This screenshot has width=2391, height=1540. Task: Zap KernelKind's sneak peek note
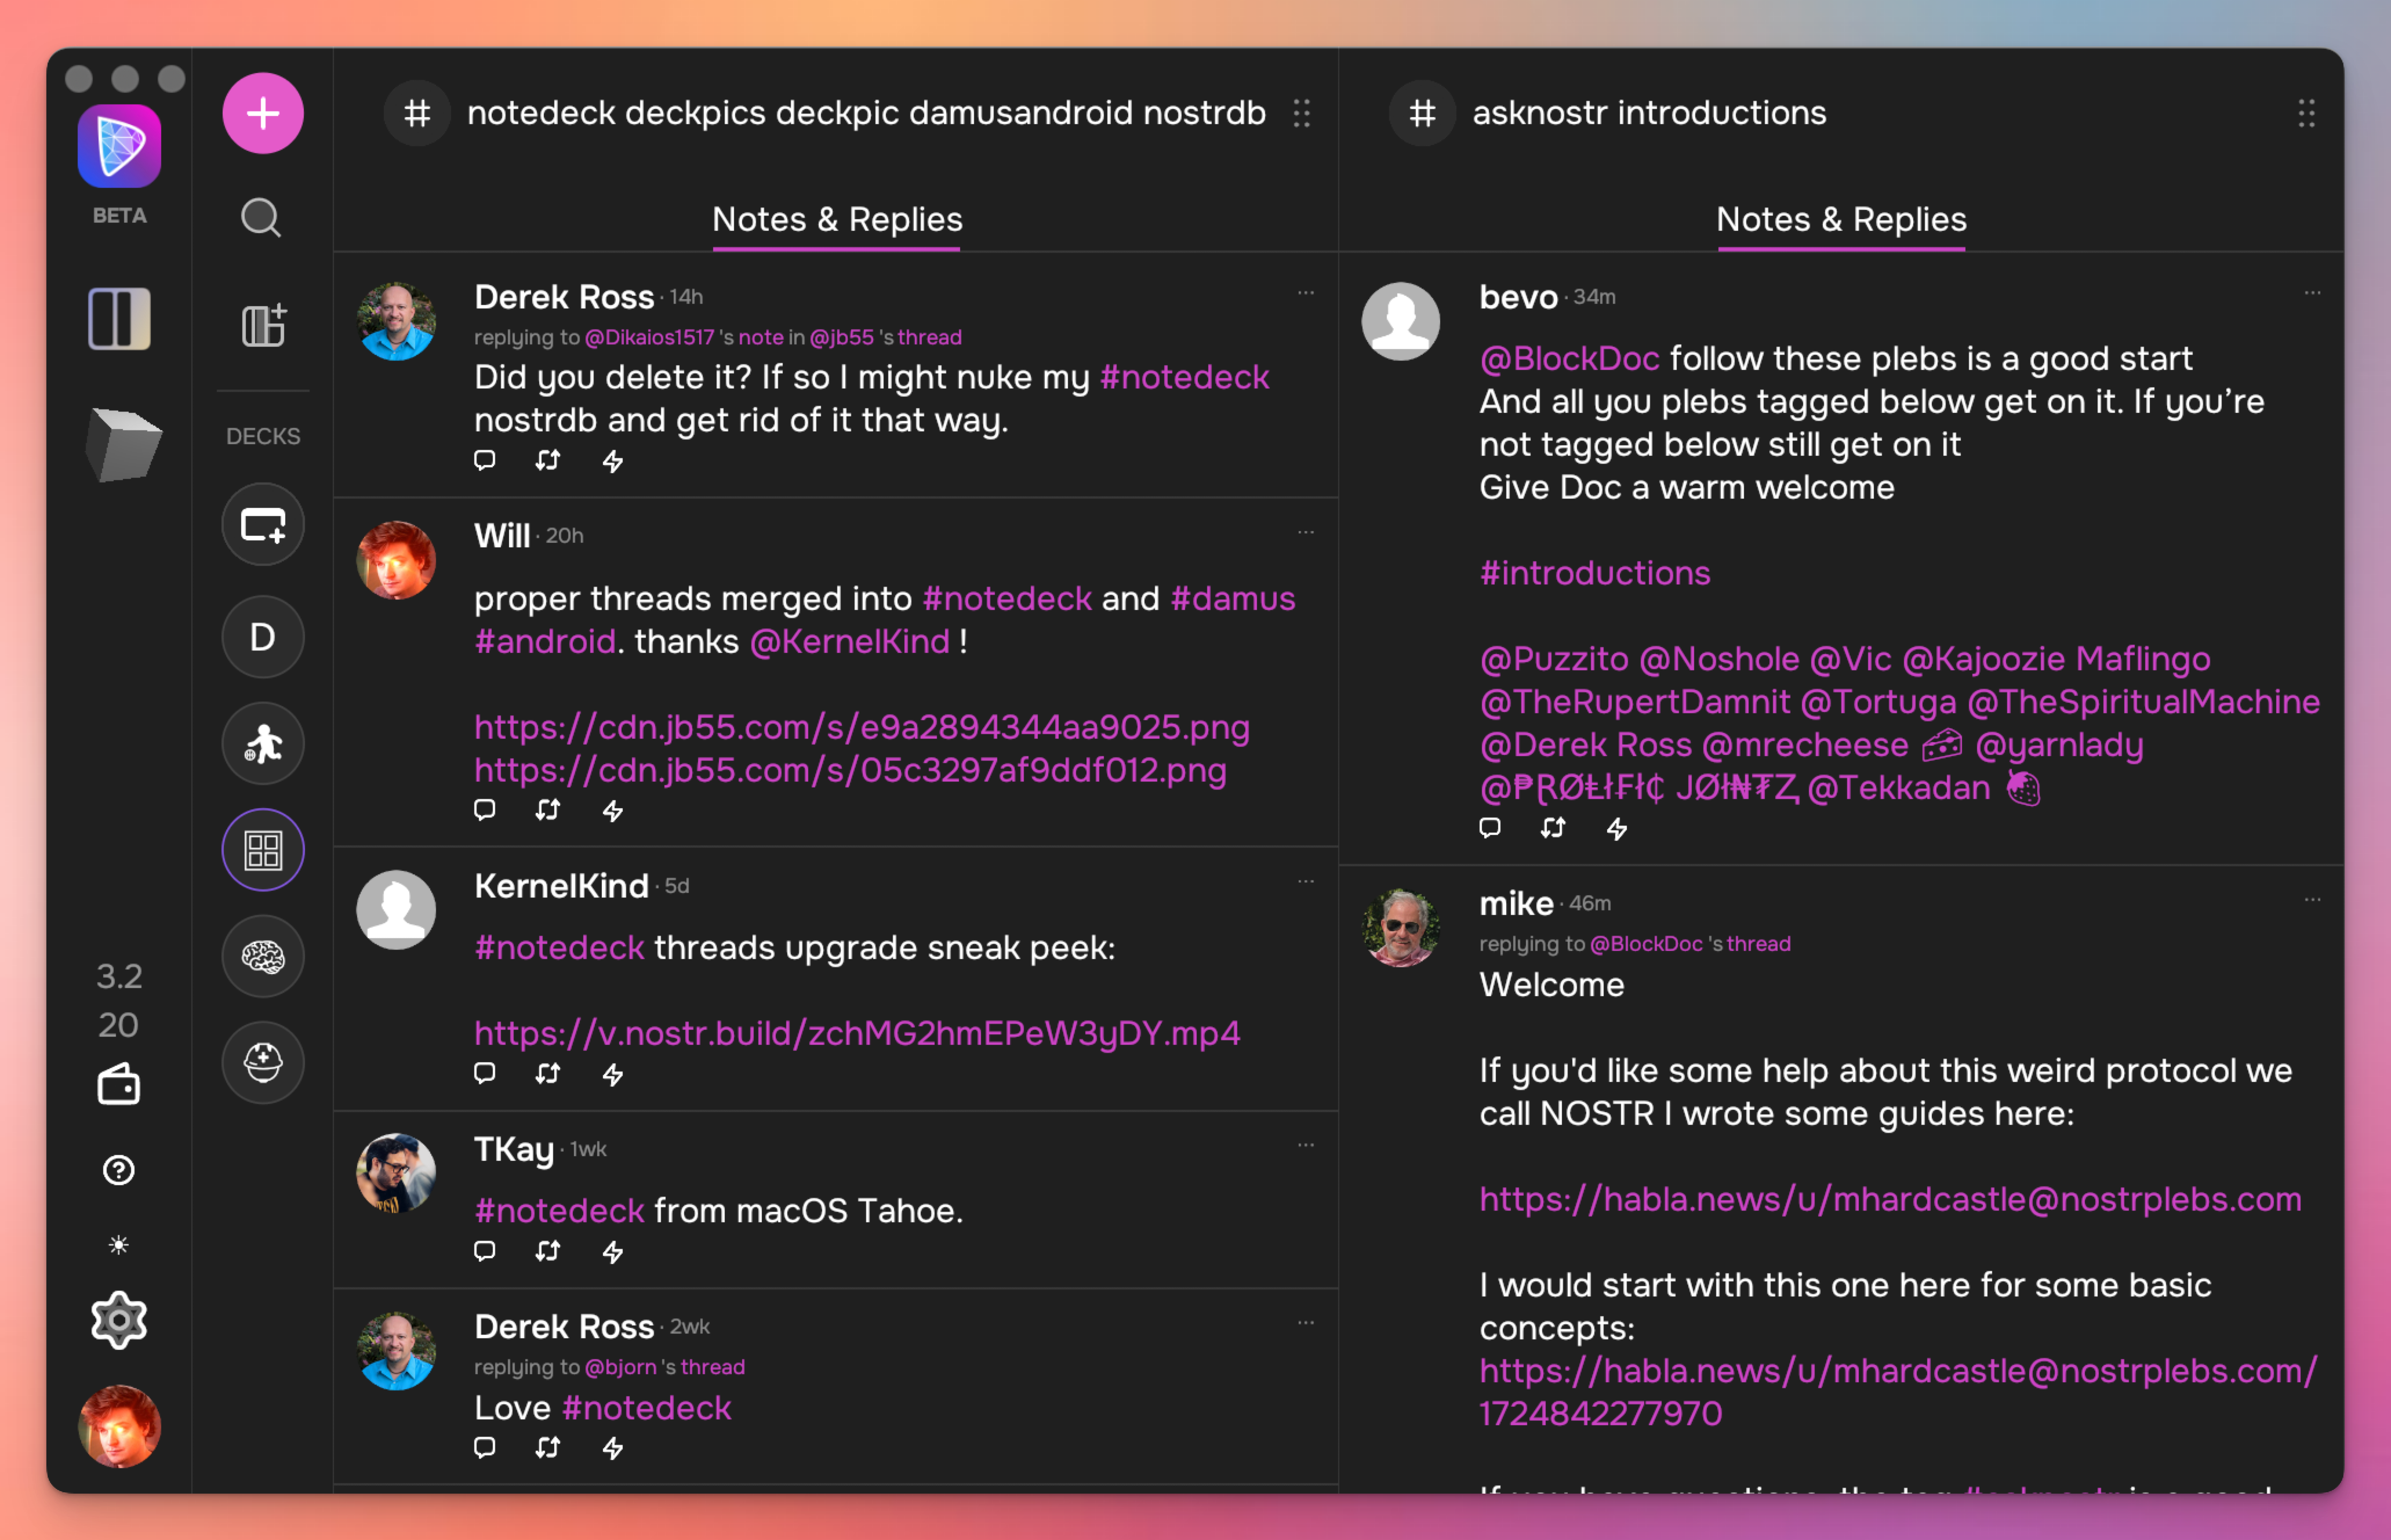(613, 1075)
